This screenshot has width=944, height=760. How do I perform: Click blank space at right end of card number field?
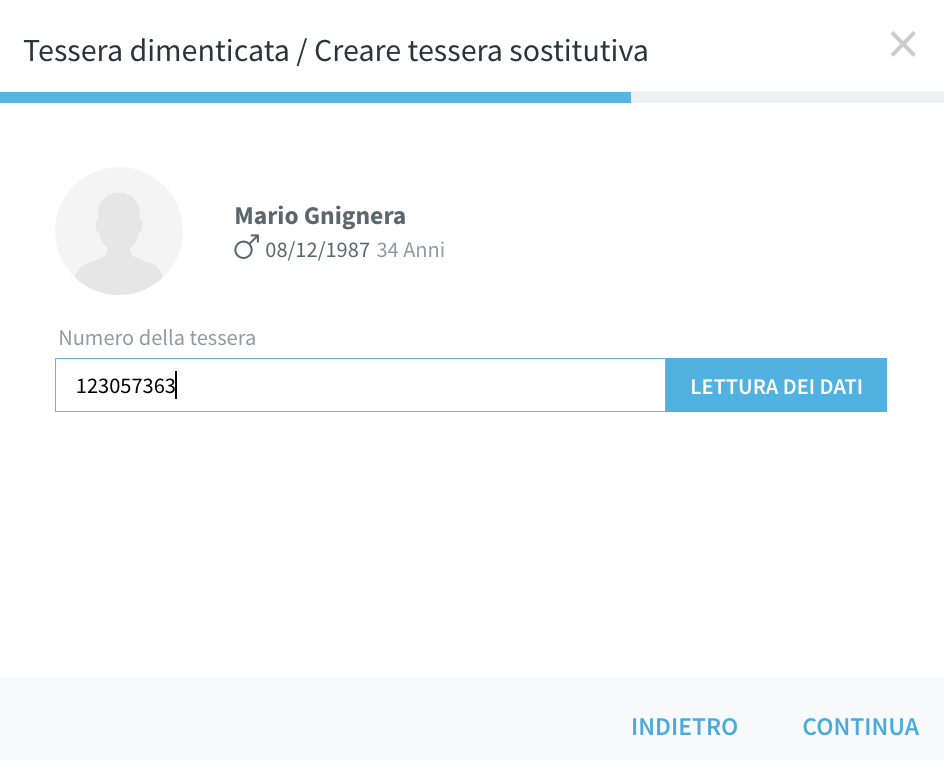pyautogui.click(x=542, y=385)
